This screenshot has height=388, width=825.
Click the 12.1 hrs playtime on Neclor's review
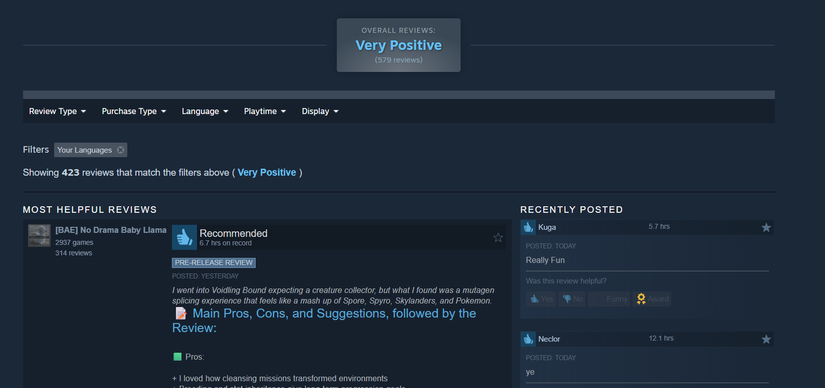(x=661, y=339)
